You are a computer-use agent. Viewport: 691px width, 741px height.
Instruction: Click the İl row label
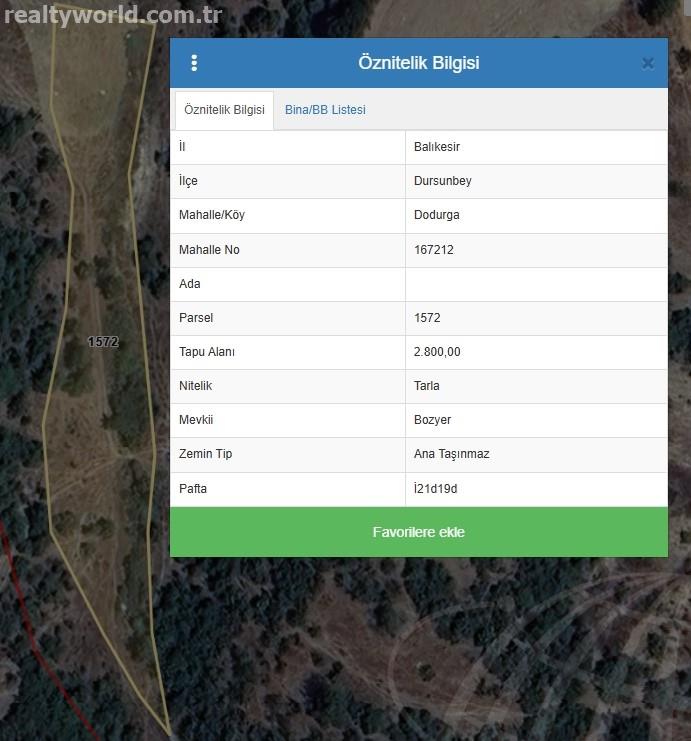point(182,146)
